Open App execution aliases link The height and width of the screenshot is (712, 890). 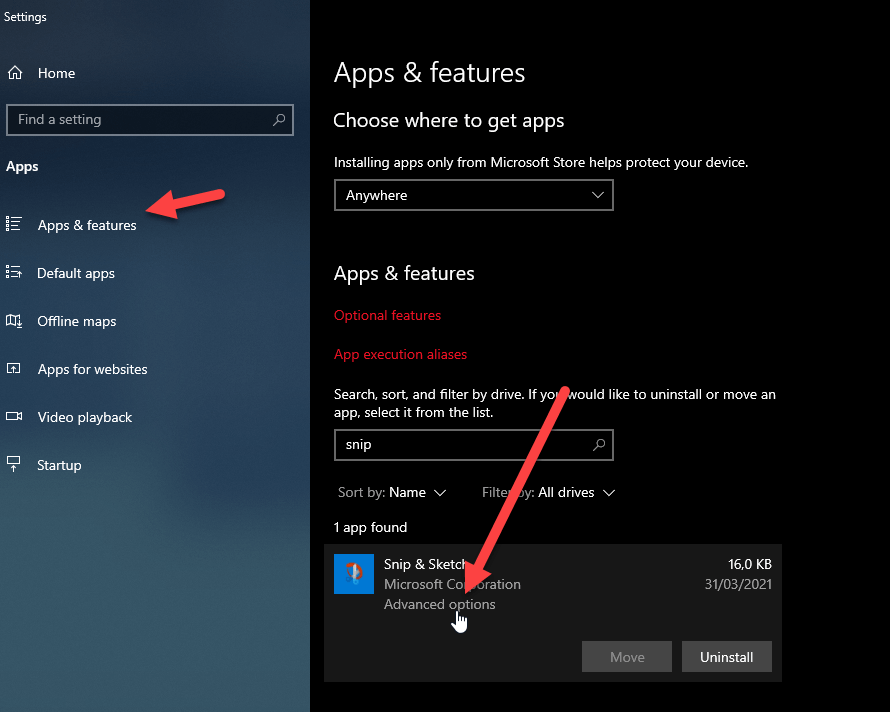point(400,354)
